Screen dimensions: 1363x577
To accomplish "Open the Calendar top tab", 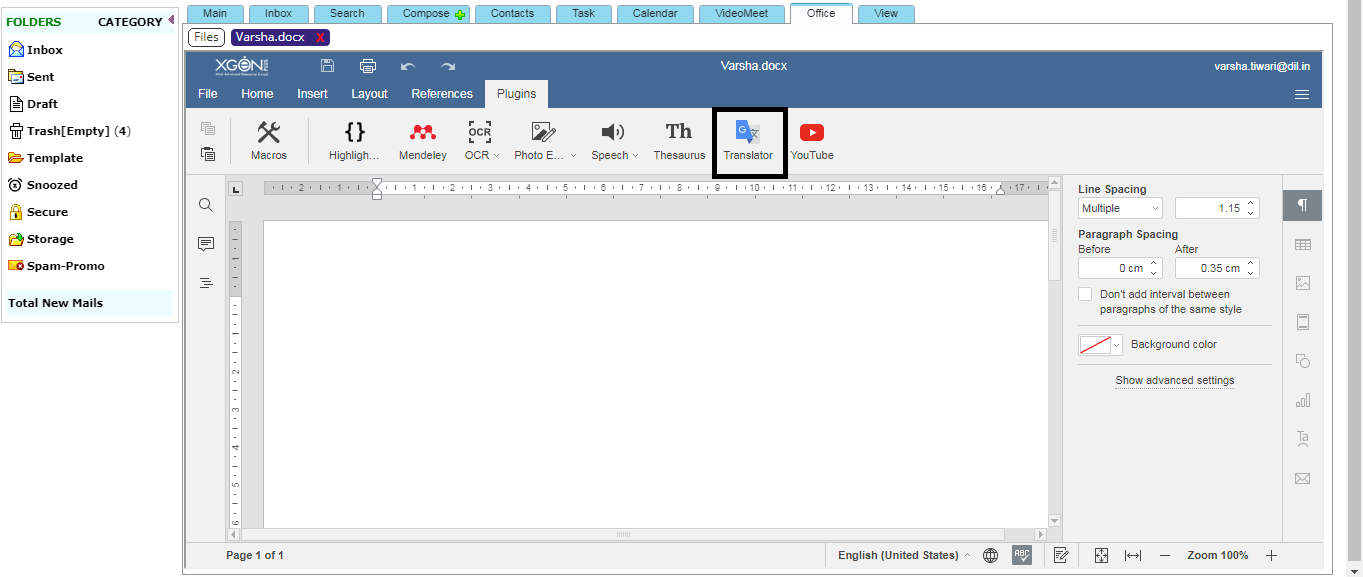I will pyautogui.click(x=655, y=13).
